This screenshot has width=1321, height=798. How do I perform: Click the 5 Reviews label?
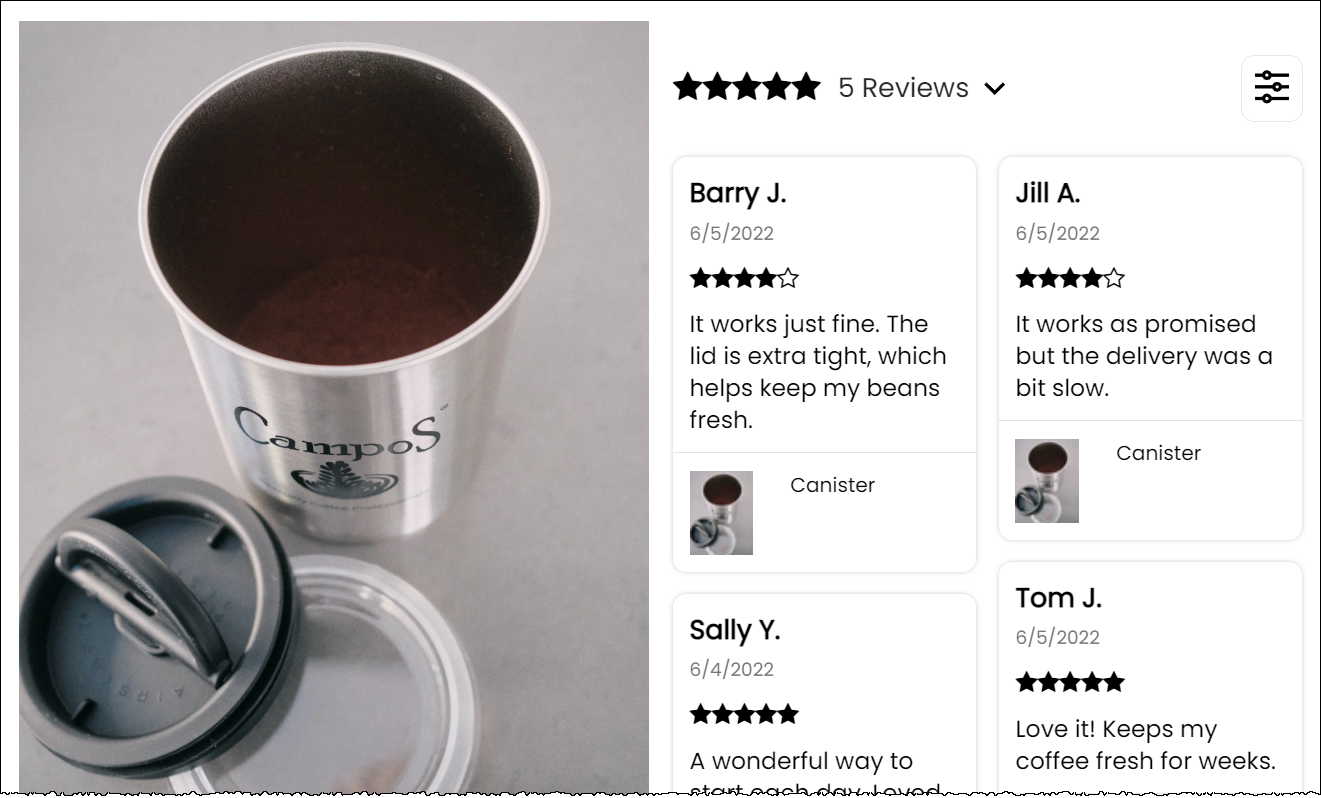coord(903,88)
